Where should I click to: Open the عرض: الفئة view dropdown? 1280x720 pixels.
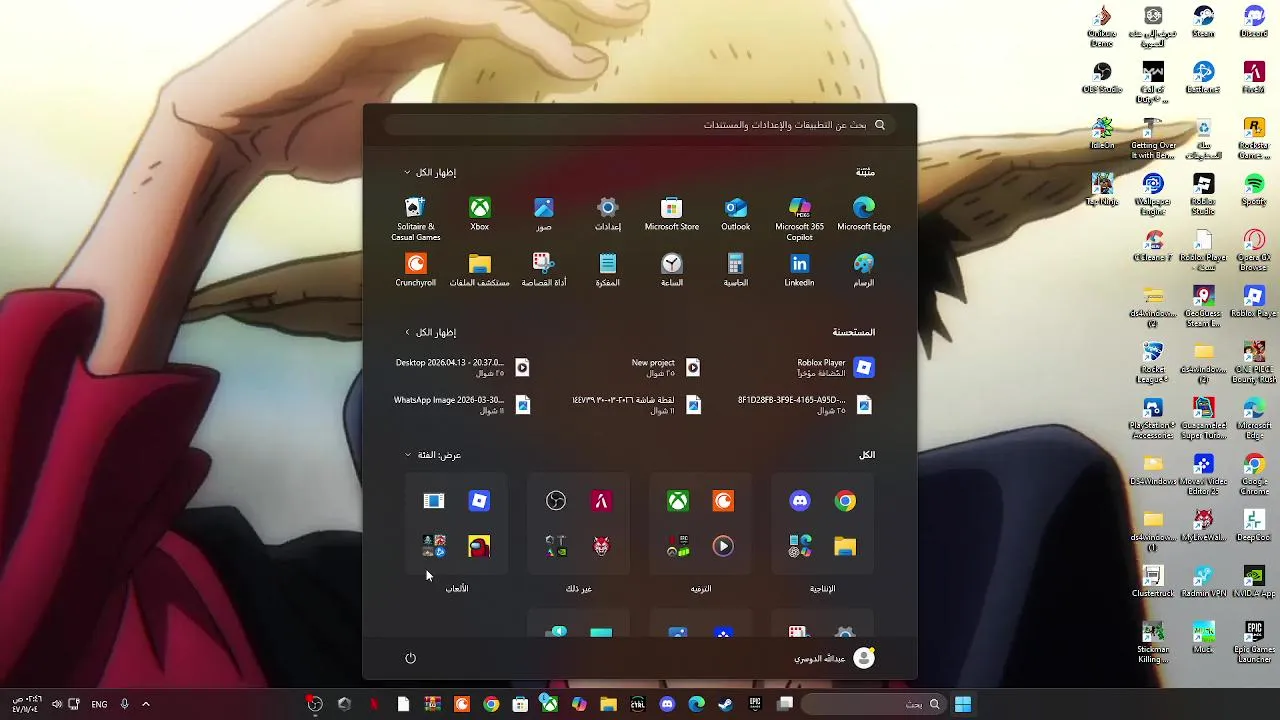tap(433, 455)
